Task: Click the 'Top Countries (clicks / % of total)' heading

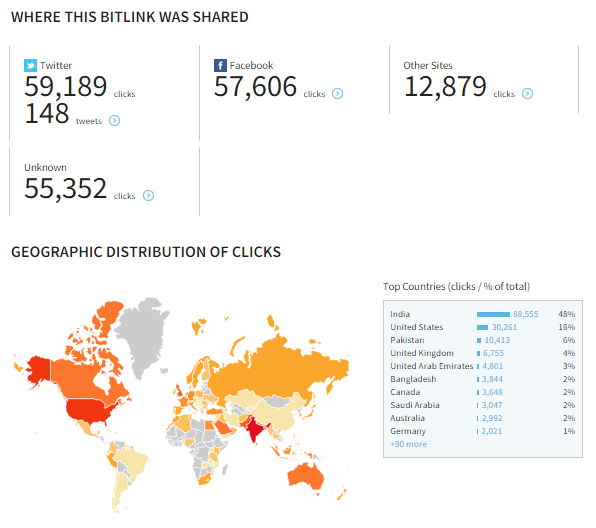Action: [456, 286]
